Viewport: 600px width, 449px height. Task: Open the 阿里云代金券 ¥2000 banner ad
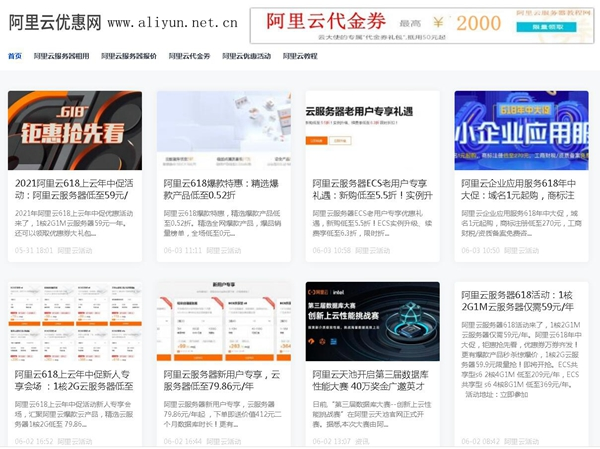[x=422, y=21]
